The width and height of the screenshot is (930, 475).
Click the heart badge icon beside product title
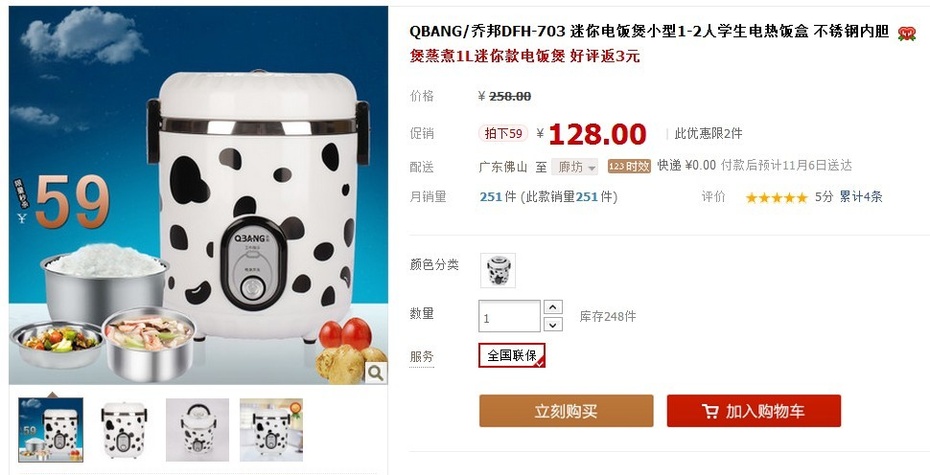(x=906, y=33)
